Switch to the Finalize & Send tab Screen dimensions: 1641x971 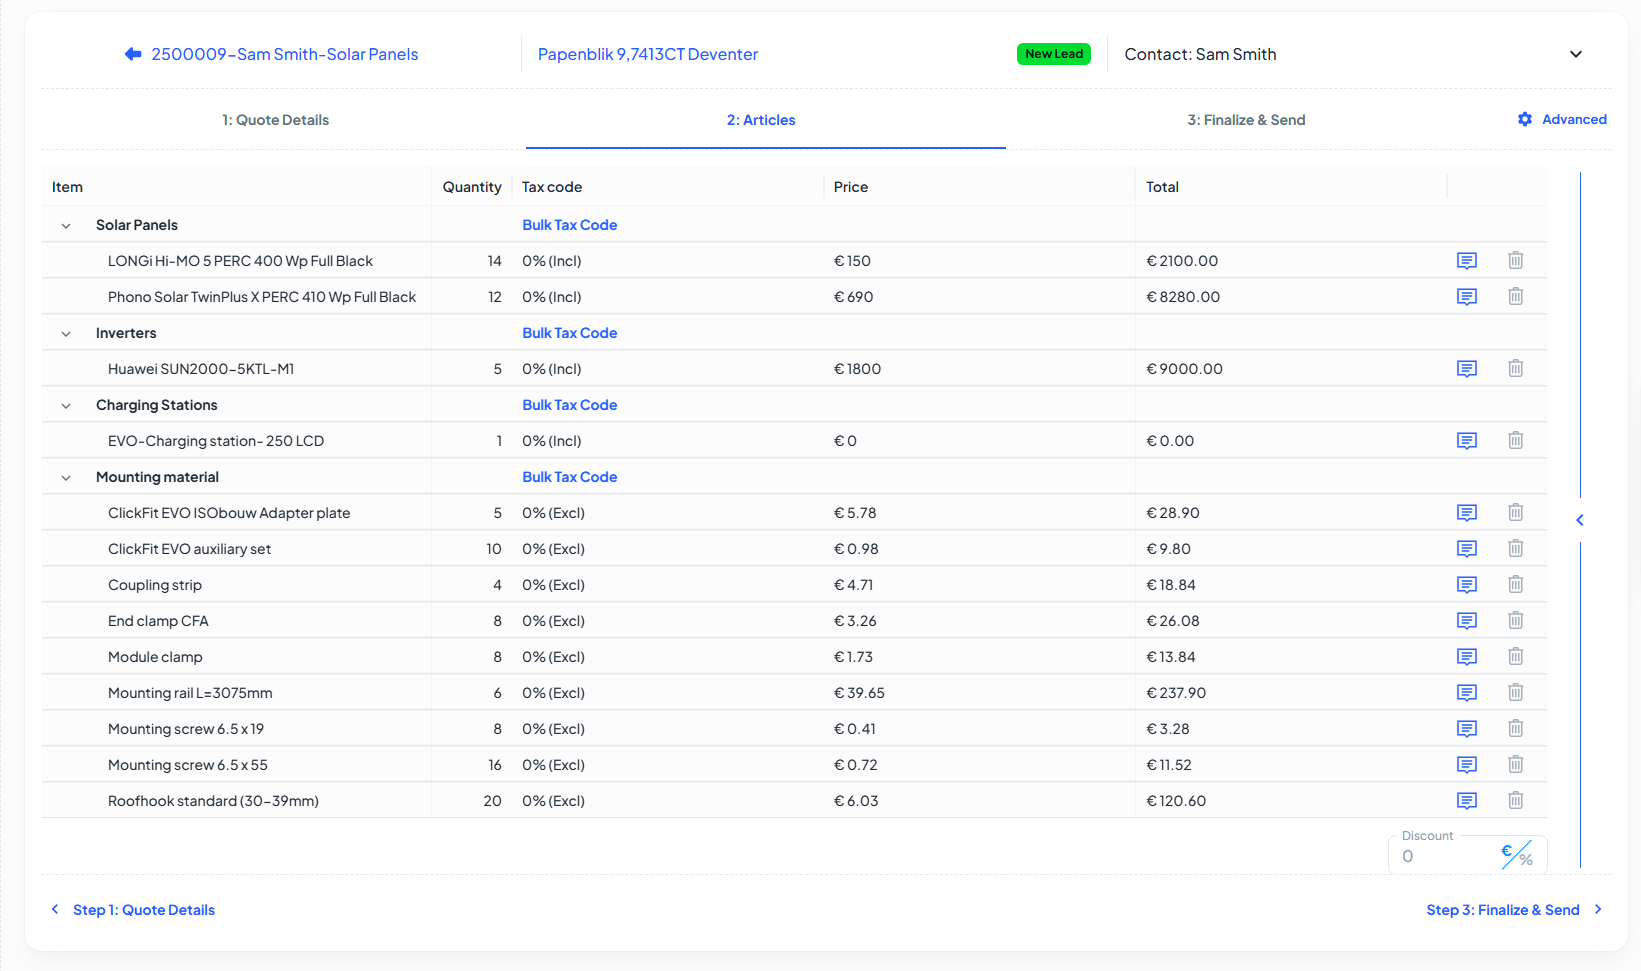[x=1246, y=120]
